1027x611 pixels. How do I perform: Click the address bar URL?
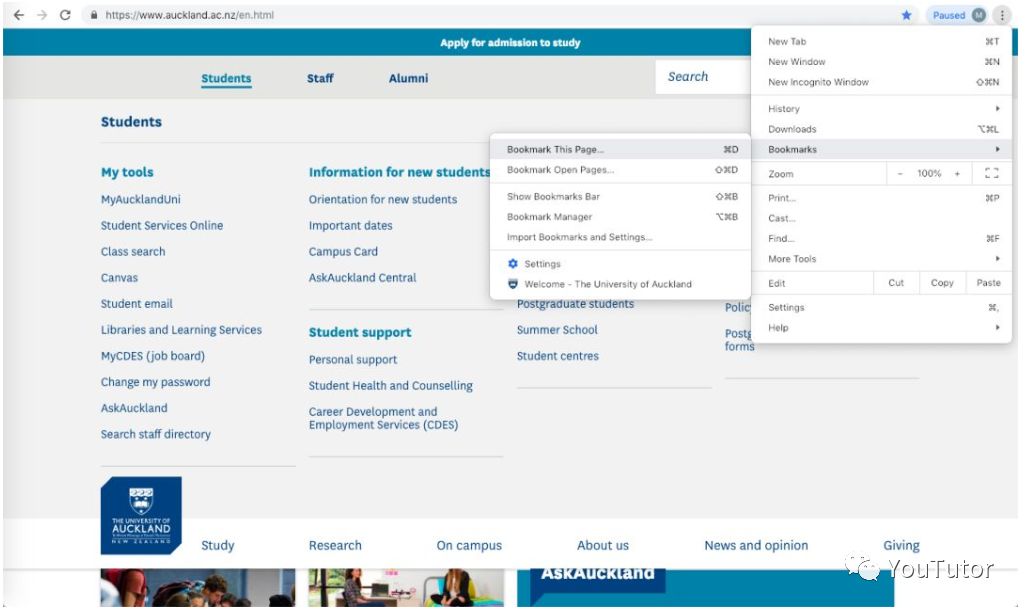189,14
